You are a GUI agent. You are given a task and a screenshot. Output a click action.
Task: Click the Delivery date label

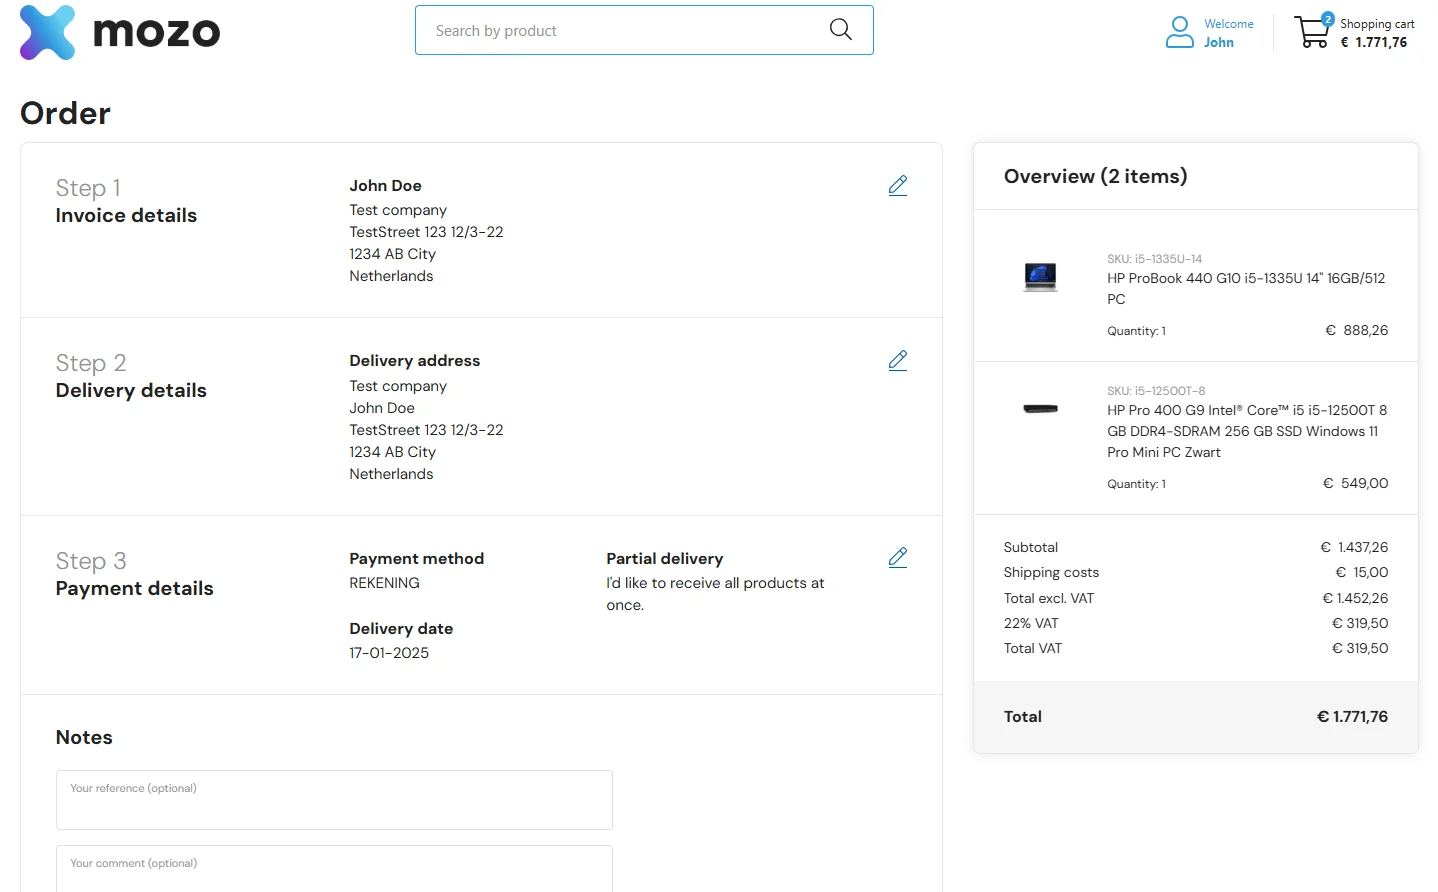click(x=401, y=629)
